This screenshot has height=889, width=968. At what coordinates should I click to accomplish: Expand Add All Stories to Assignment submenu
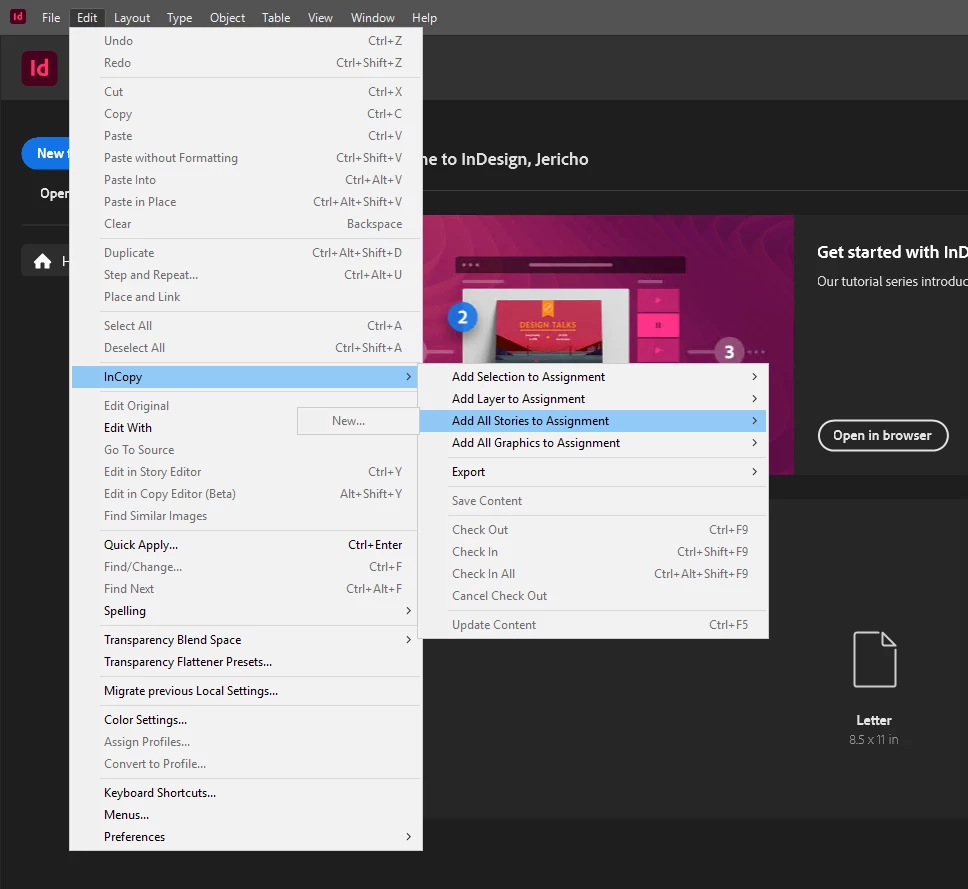point(593,421)
